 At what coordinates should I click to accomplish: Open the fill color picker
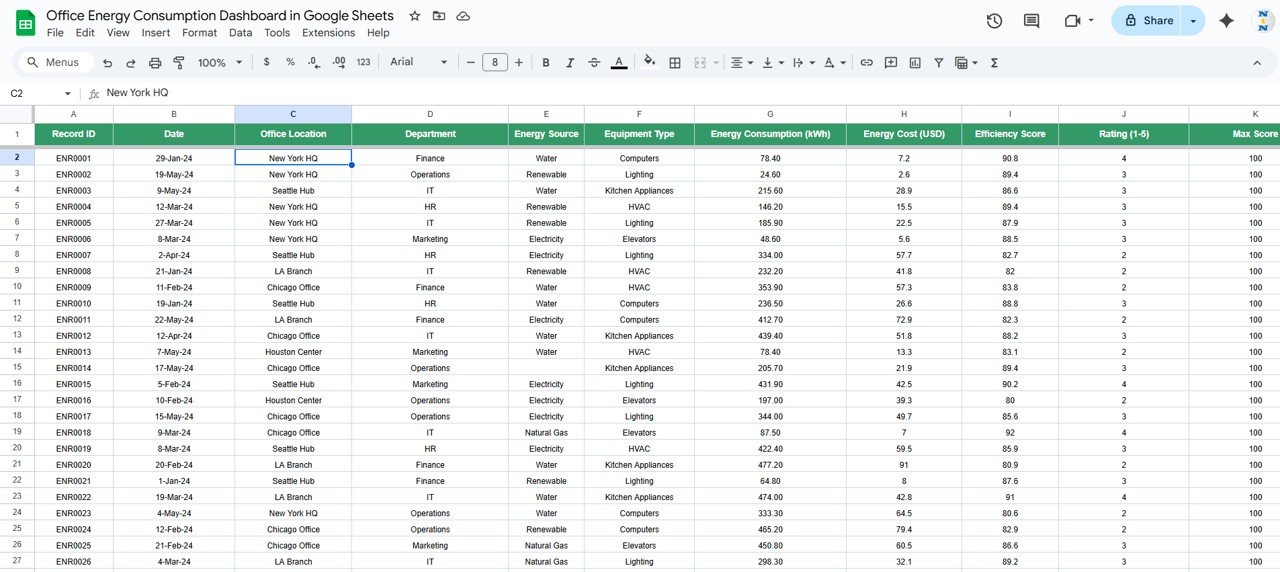coord(649,62)
